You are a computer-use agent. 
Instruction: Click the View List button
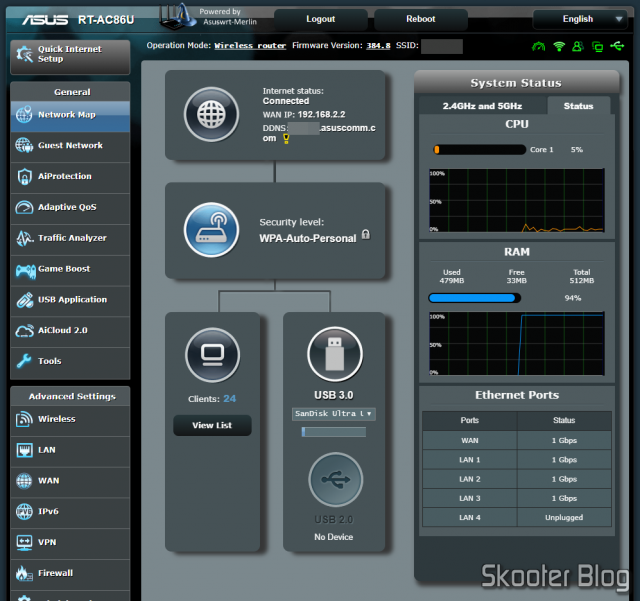(x=212, y=425)
